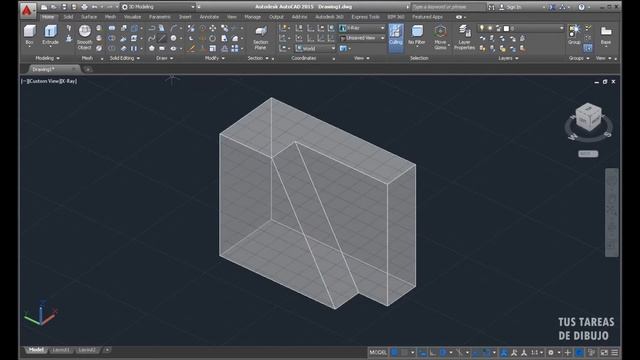
Task: Open the Annotate ribbon tab
Action: (209, 17)
